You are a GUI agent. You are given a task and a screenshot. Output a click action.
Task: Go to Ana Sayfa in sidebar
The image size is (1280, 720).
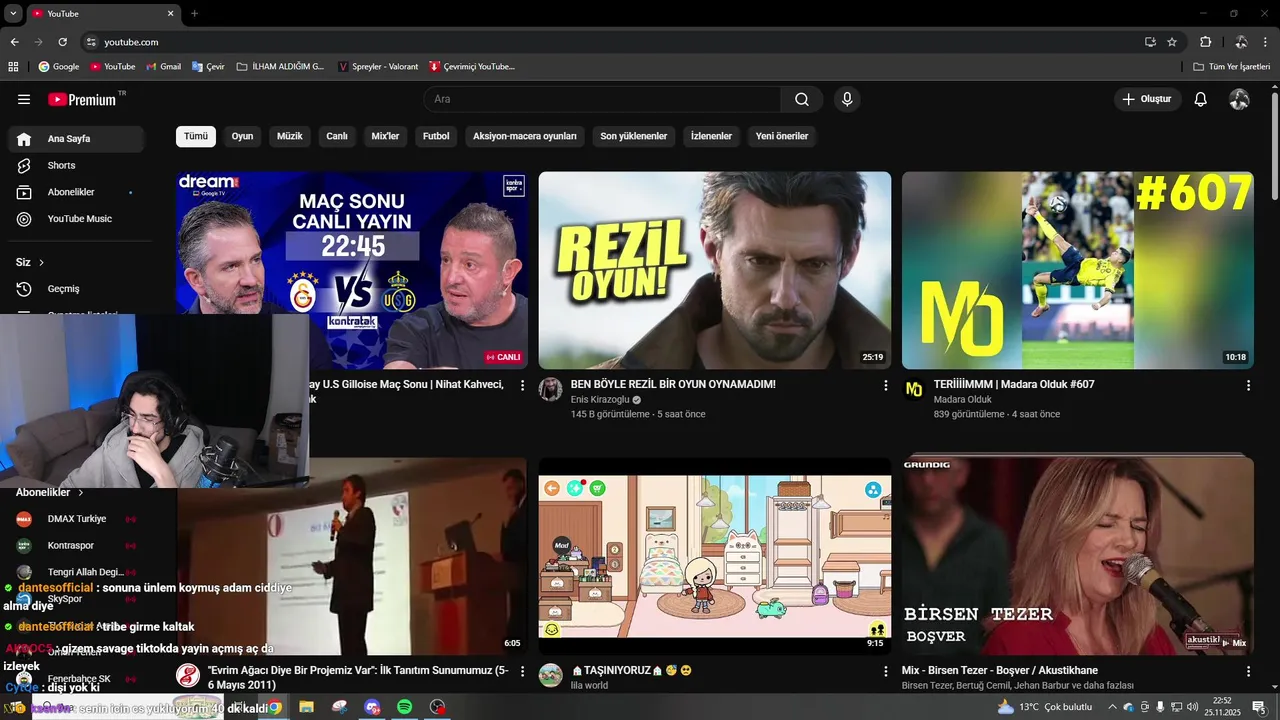point(76,139)
